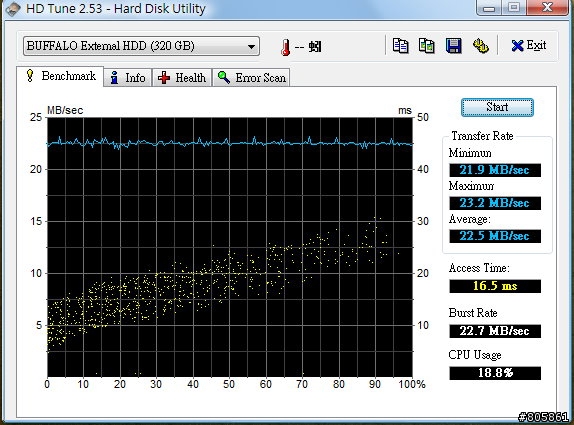Click the HD Tune title bar app icon

tap(13, 9)
